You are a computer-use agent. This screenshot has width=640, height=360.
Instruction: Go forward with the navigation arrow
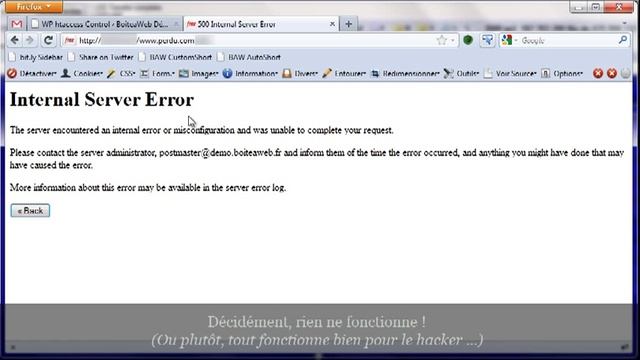coord(30,40)
